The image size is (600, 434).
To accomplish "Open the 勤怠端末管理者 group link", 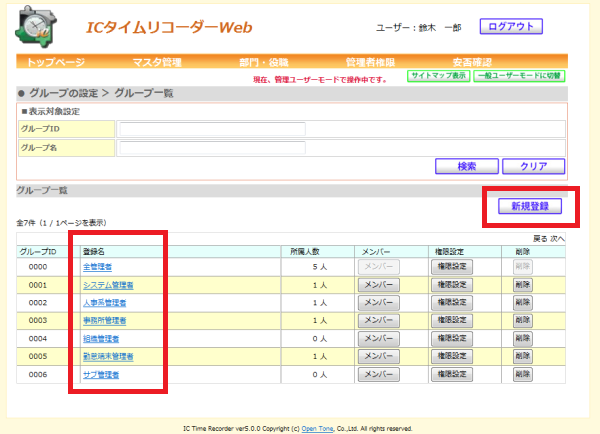I will click(x=108, y=356).
